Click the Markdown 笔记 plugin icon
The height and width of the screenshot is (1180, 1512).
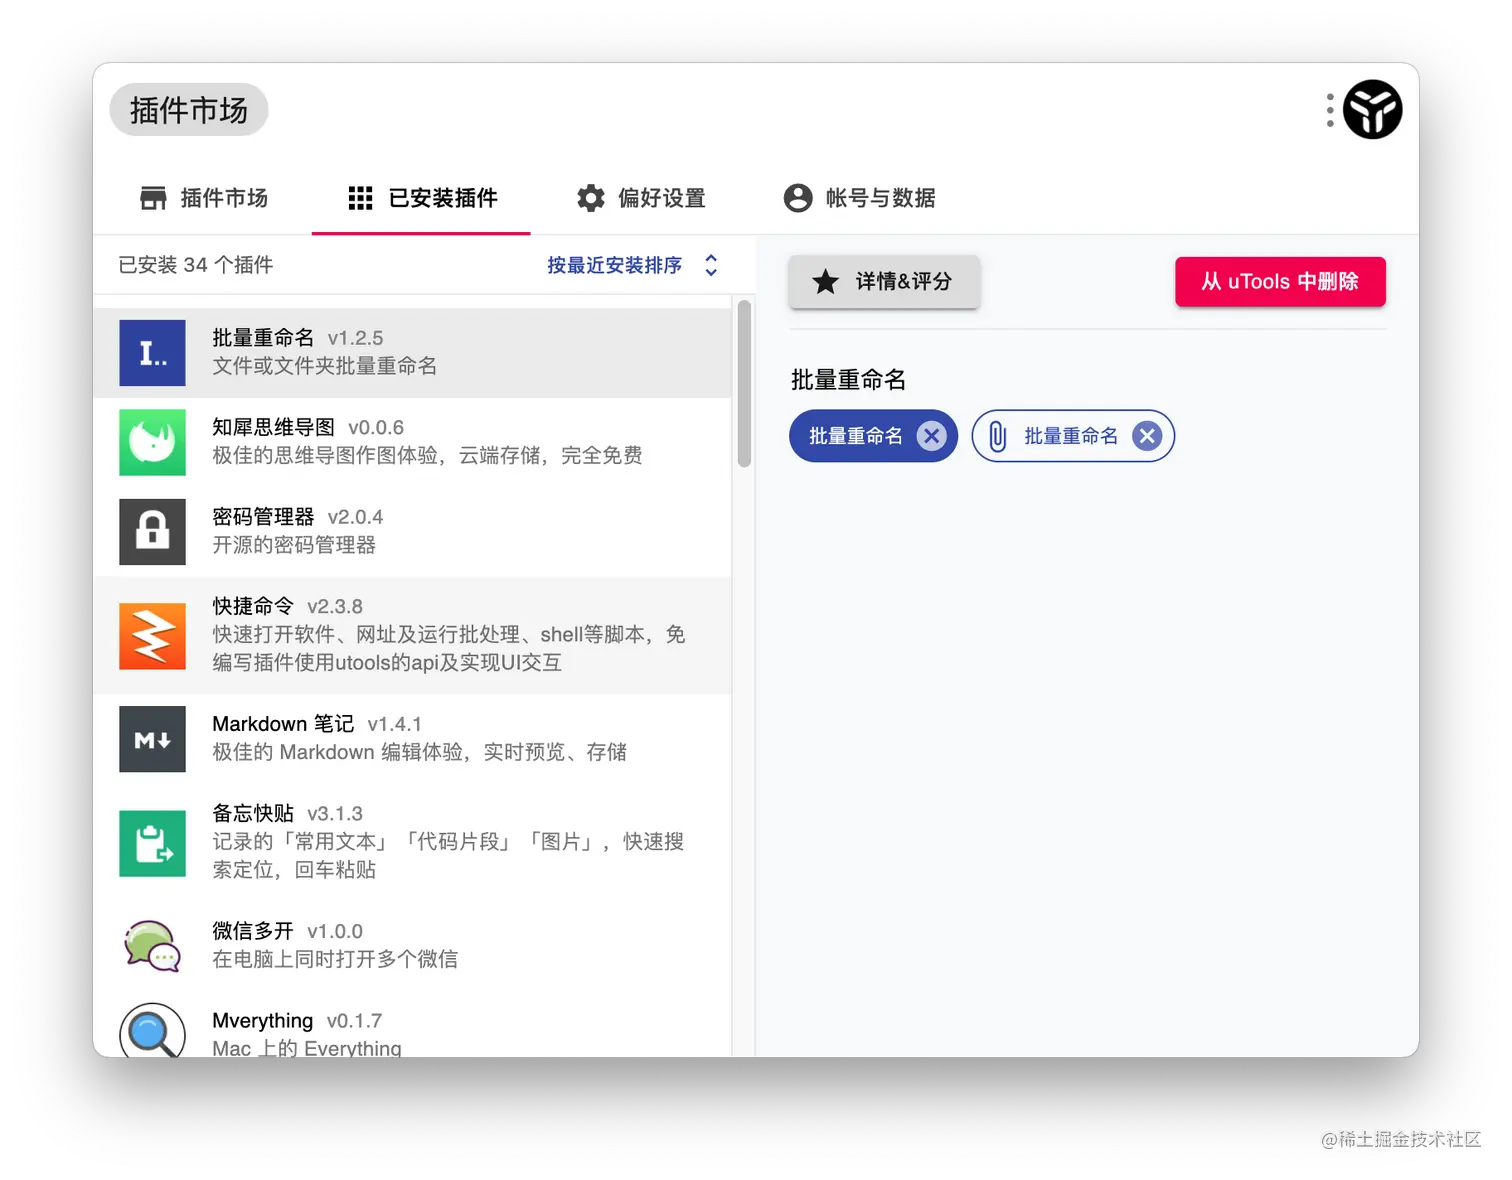[x=152, y=739]
